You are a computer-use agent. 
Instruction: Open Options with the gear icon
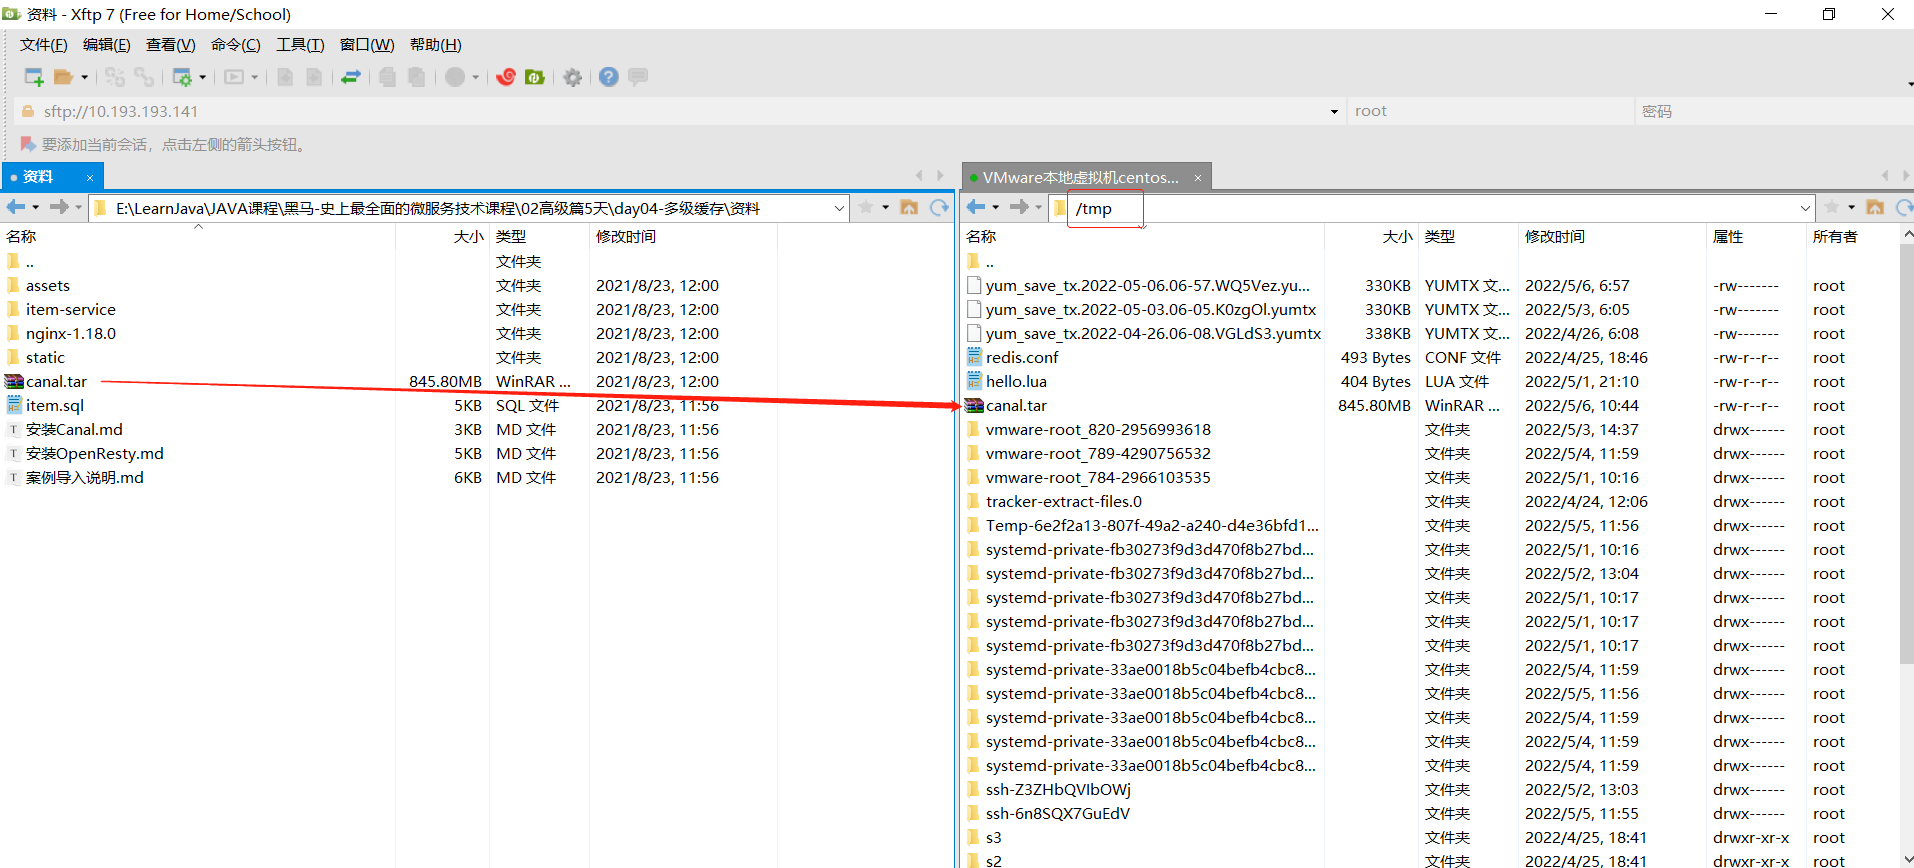(x=572, y=77)
